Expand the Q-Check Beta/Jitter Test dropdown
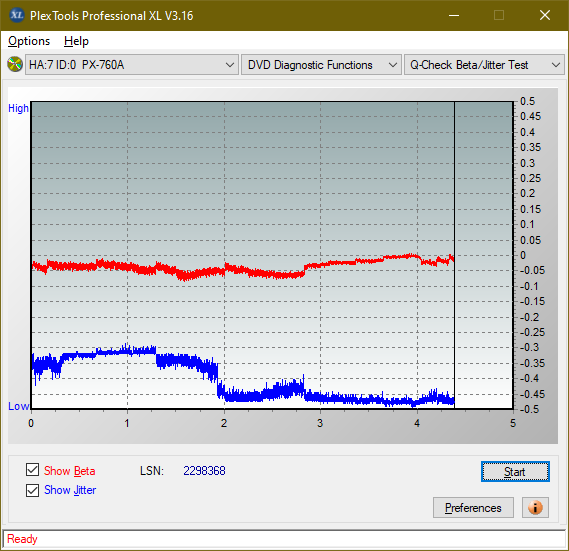This screenshot has height=551, width=569. click(x=484, y=65)
